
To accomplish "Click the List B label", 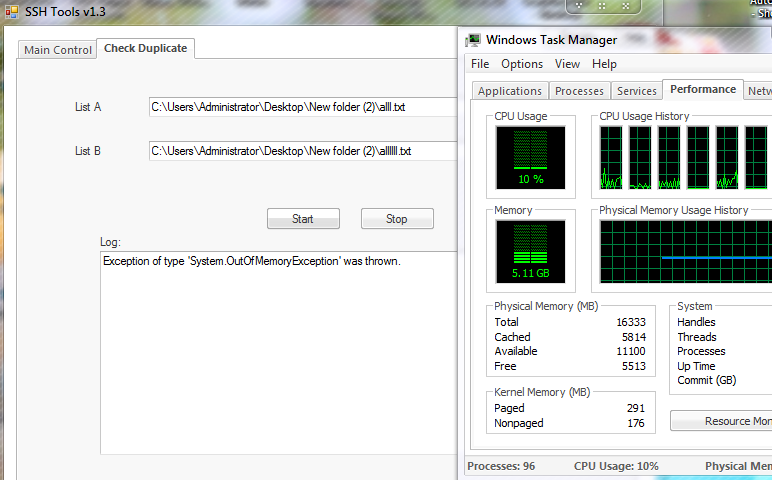I will (88, 151).
